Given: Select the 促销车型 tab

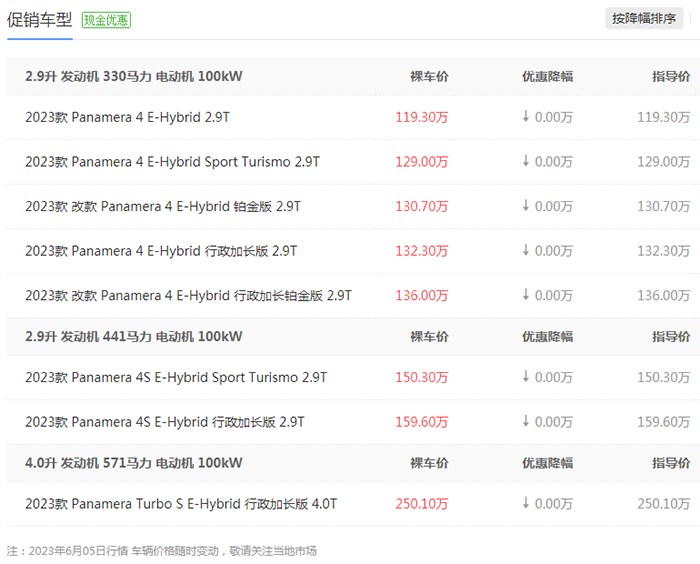Looking at the screenshot, I should (39, 20).
